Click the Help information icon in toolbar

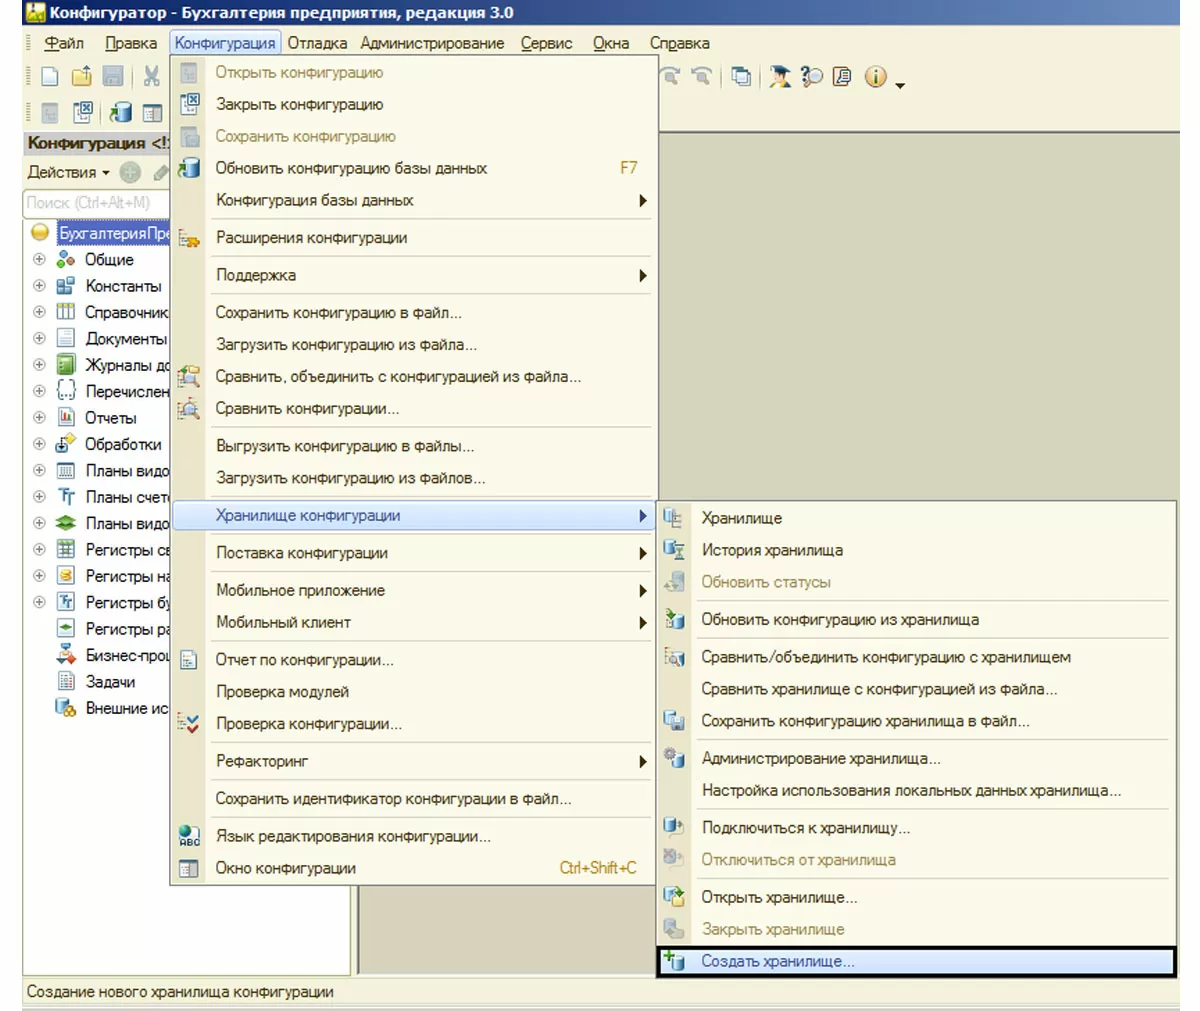click(x=875, y=77)
